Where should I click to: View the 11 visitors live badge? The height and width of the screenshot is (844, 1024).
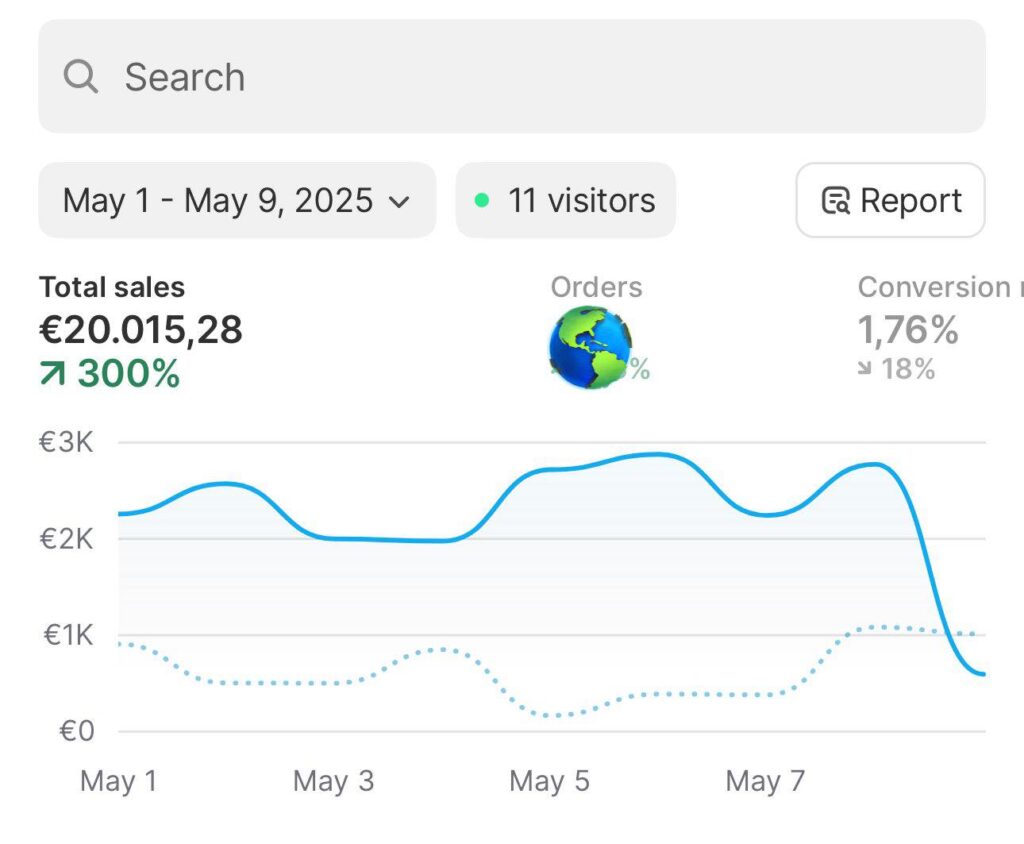[566, 200]
